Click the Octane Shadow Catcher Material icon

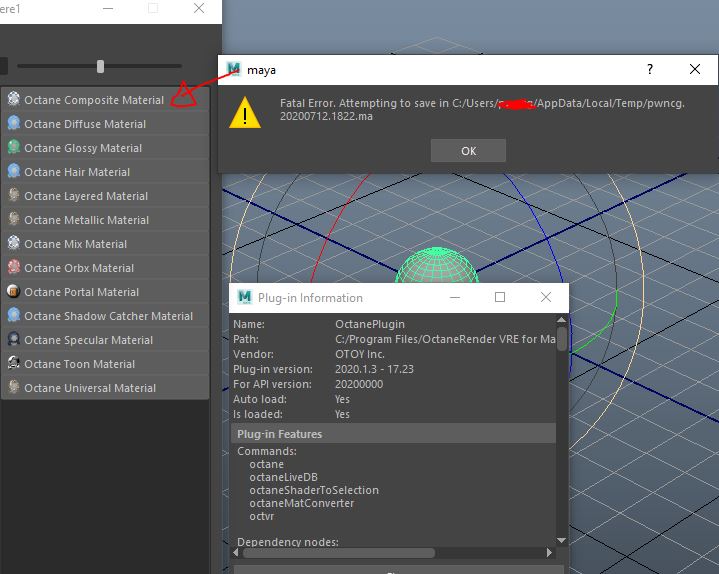point(14,315)
